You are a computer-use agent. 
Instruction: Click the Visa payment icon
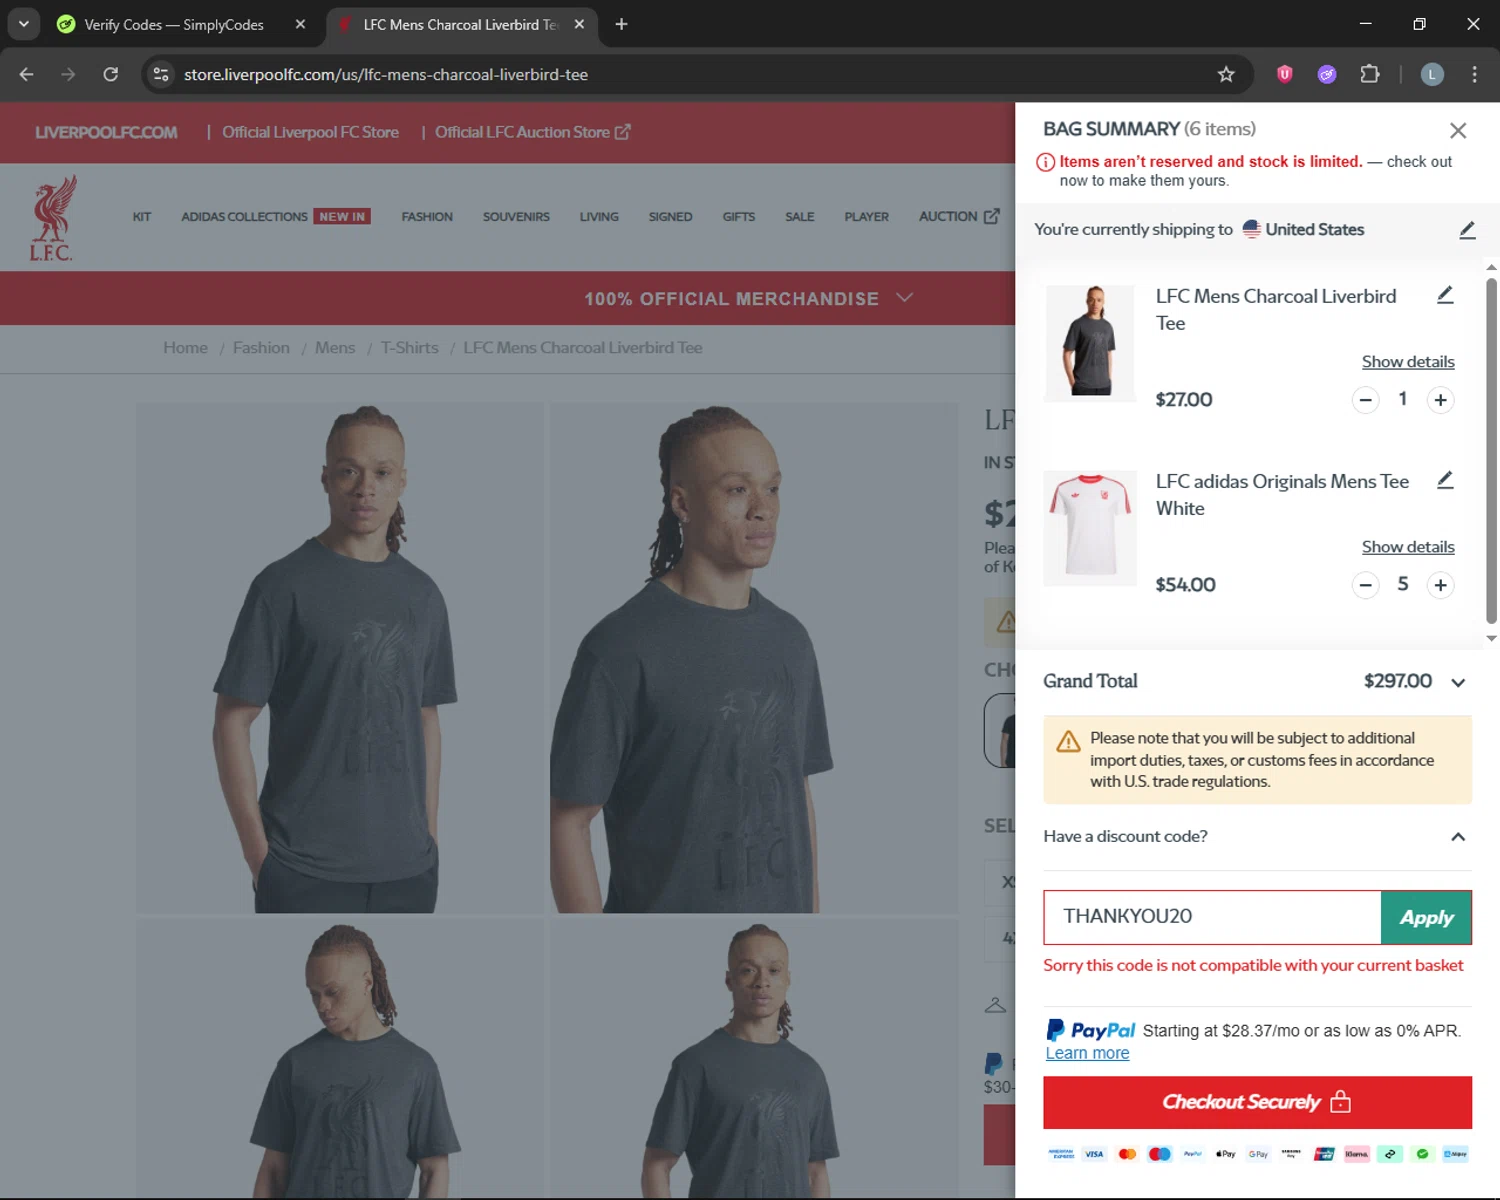[1094, 1154]
